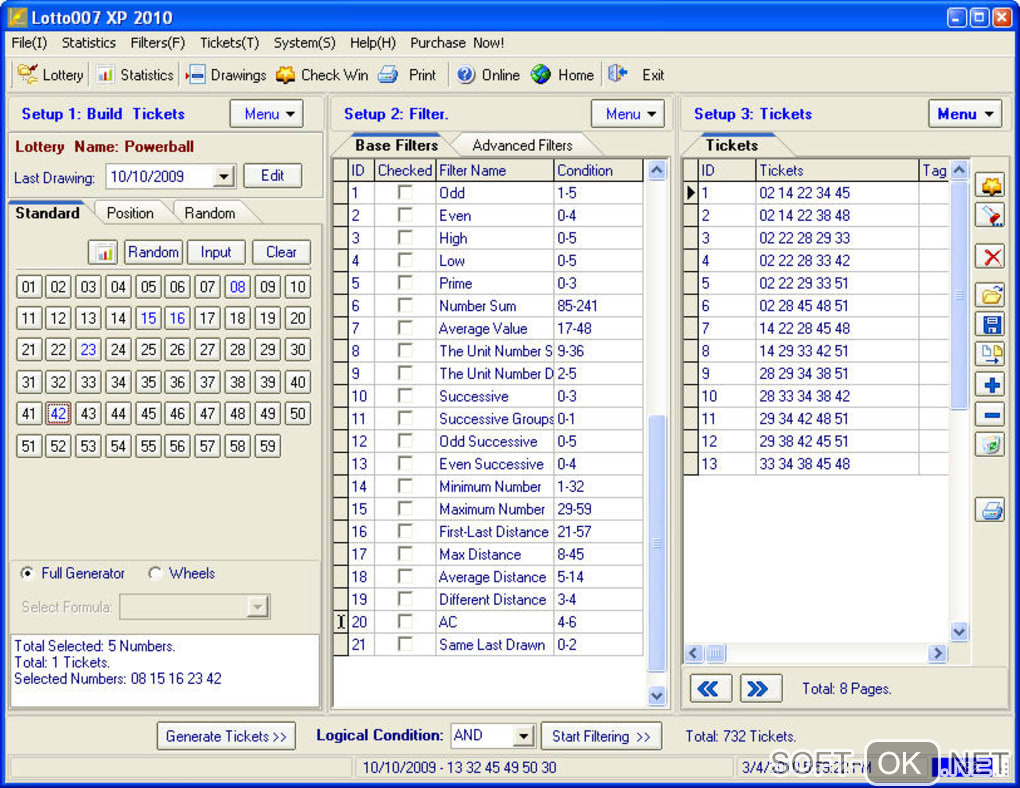Click the gold star icon beside tickets list
Screen dimensions: 1020x788
pyautogui.click(x=990, y=186)
